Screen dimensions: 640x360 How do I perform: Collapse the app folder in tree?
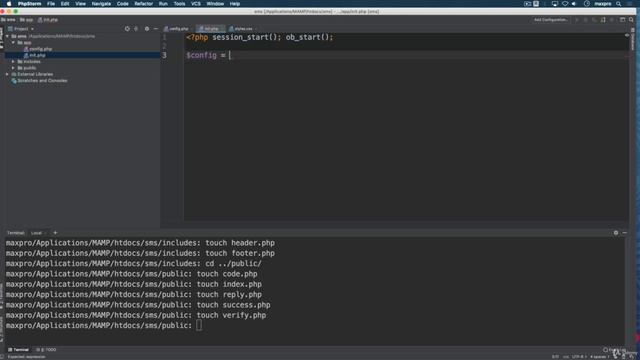(13, 42)
